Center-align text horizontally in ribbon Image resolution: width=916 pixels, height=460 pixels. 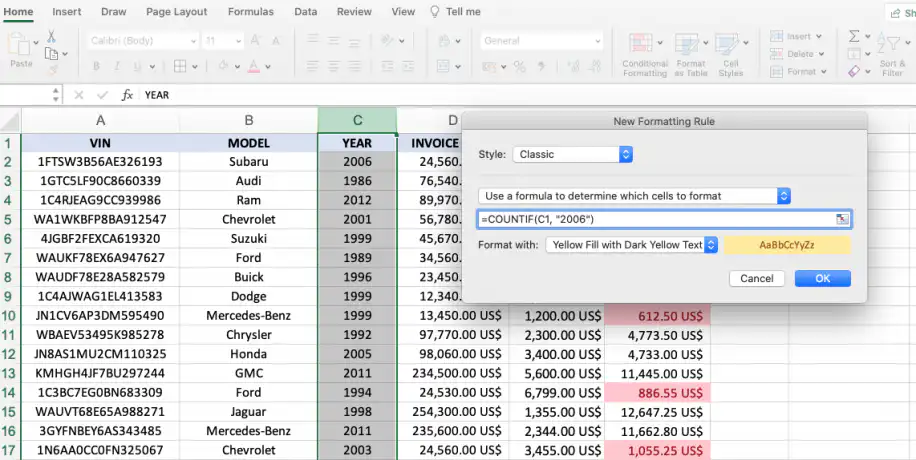tap(334, 67)
